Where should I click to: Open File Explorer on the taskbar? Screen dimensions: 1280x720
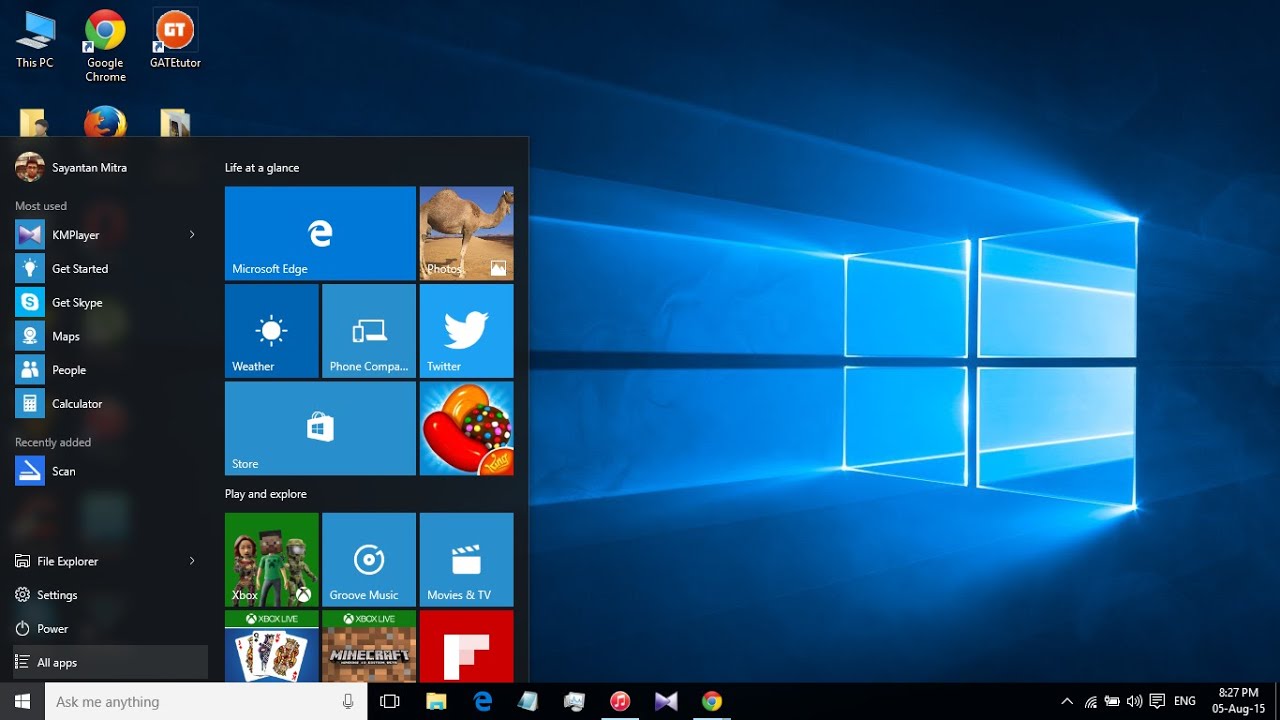click(436, 702)
